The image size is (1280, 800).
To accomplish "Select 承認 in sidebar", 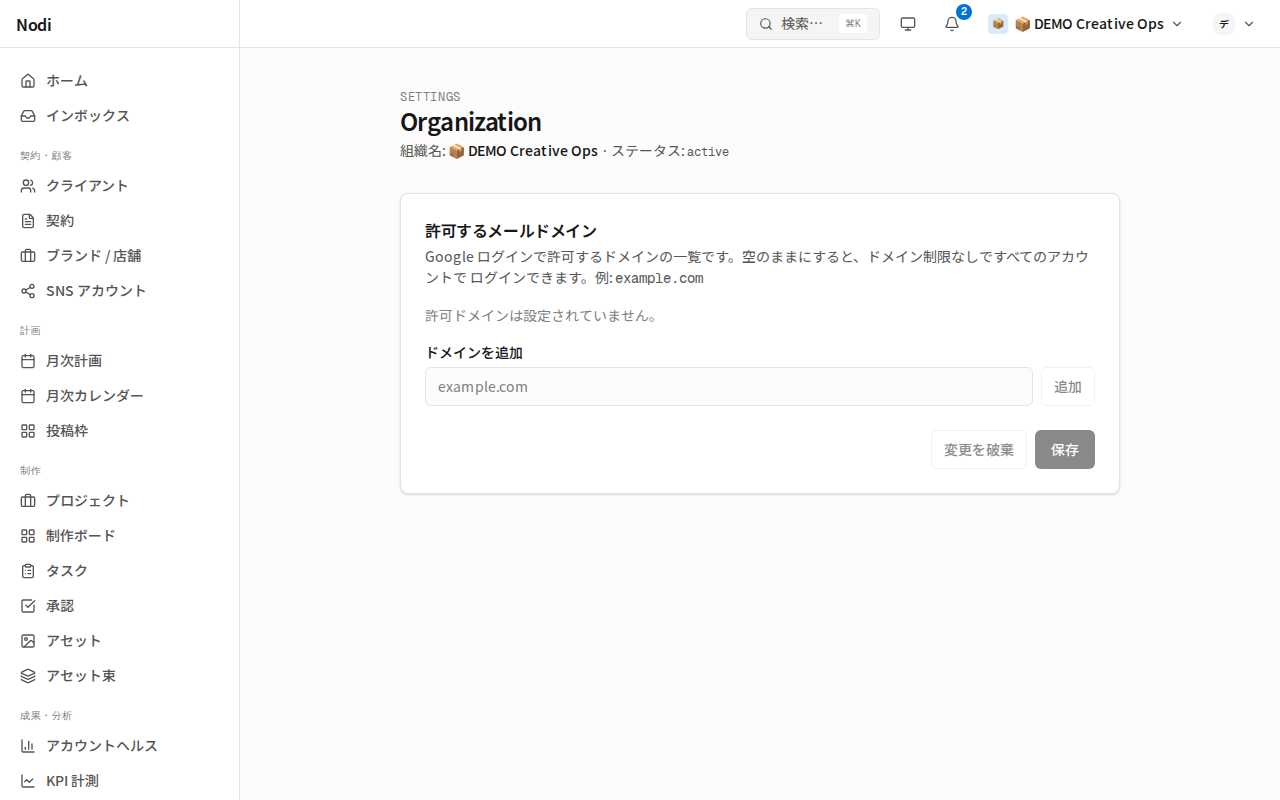I will [x=120, y=606].
